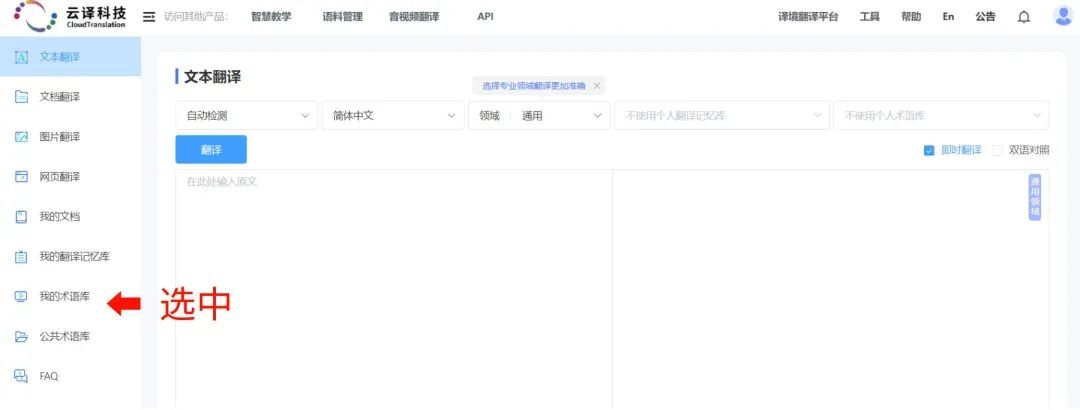Image resolution: width=1080 pixels, height=410 pixels.
Task: Enable the 双语对照 checkbox
Action: (x=997, y=150)
